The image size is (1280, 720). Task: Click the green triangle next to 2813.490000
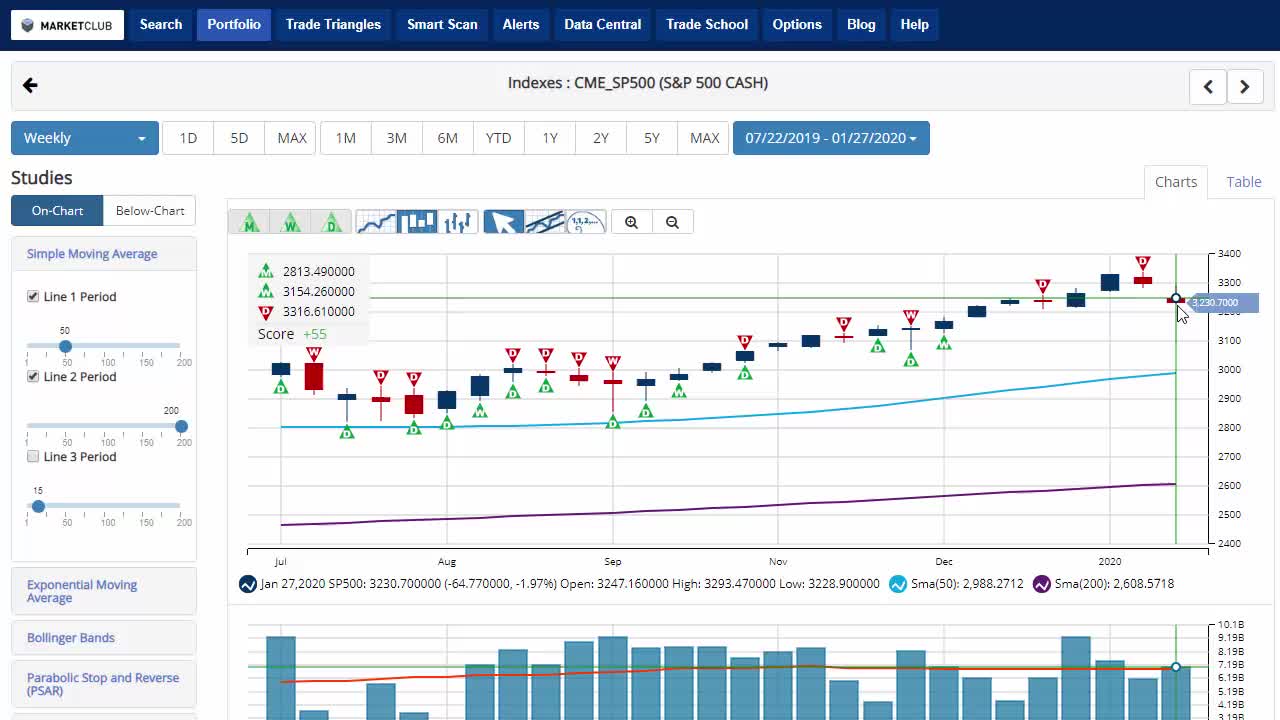(x=266, y=271)
